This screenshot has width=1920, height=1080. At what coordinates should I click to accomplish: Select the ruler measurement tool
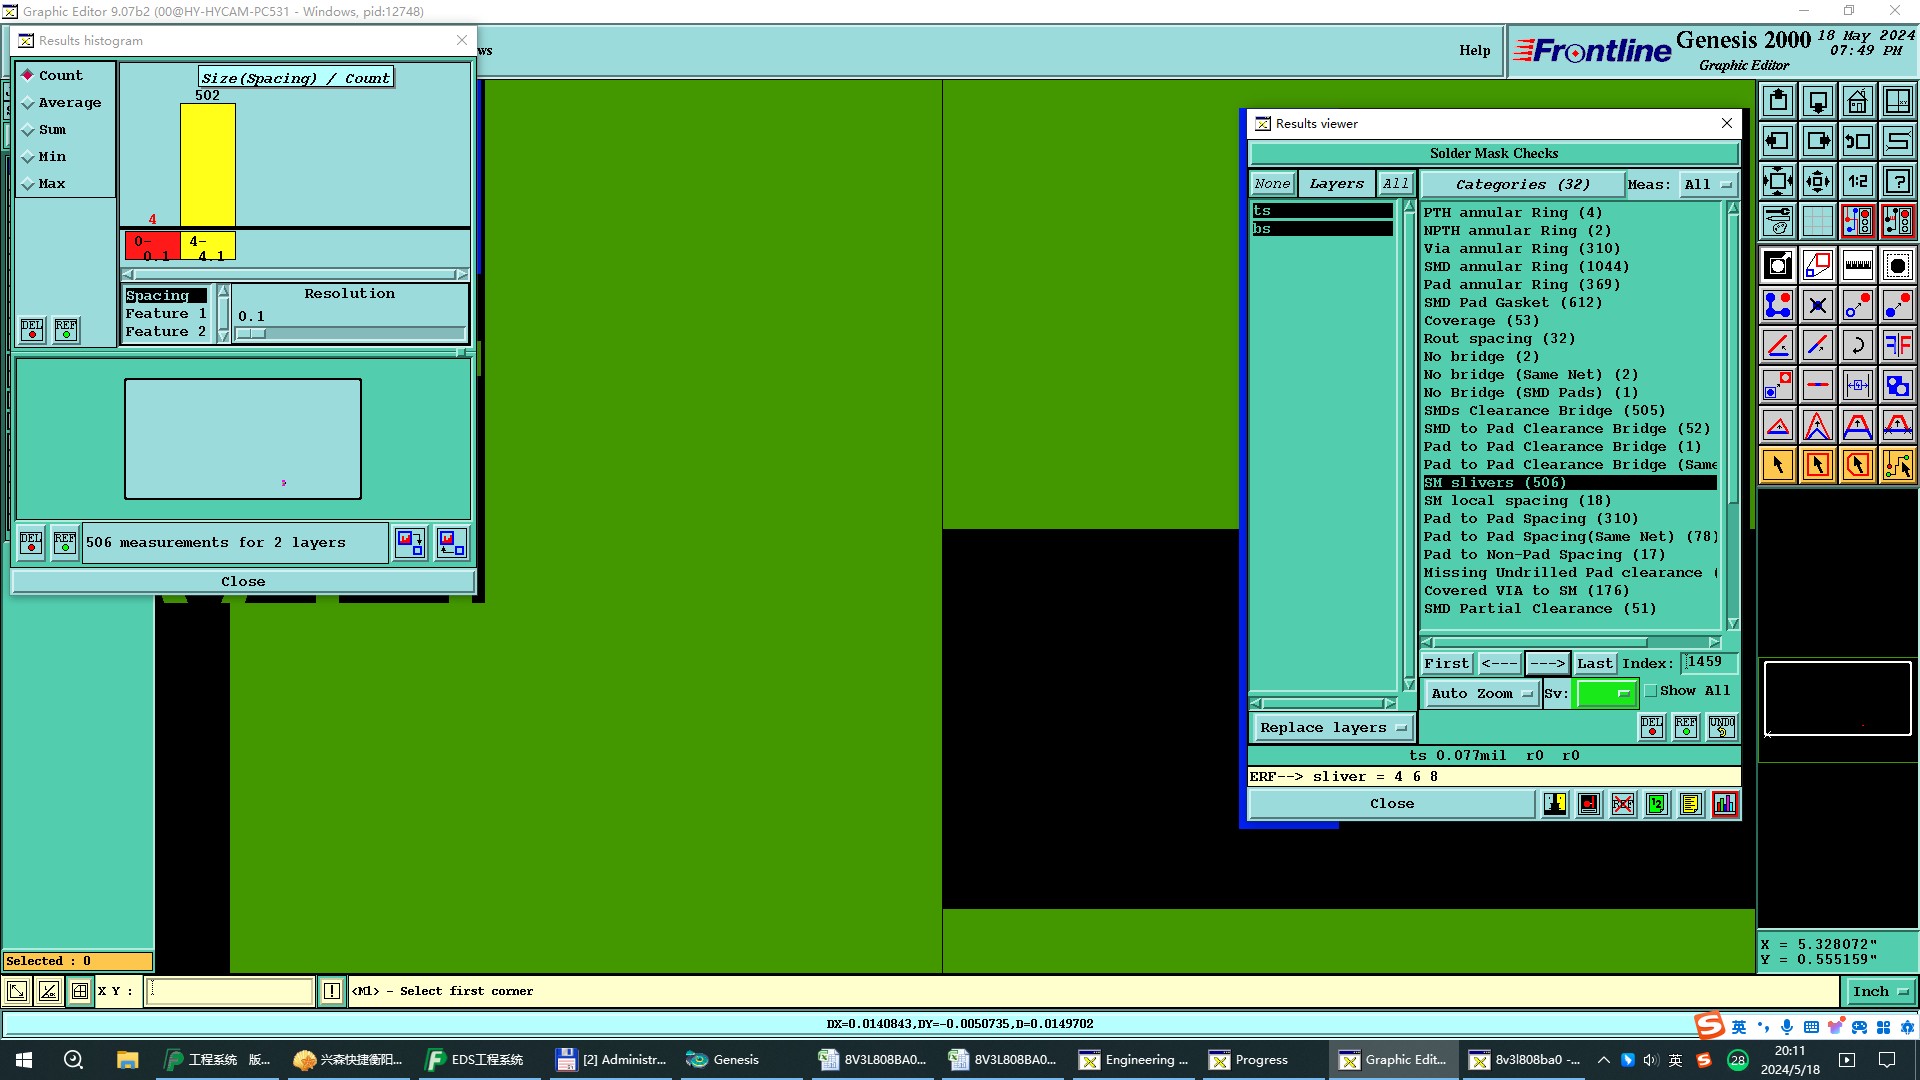click(x=1857, y=265)
